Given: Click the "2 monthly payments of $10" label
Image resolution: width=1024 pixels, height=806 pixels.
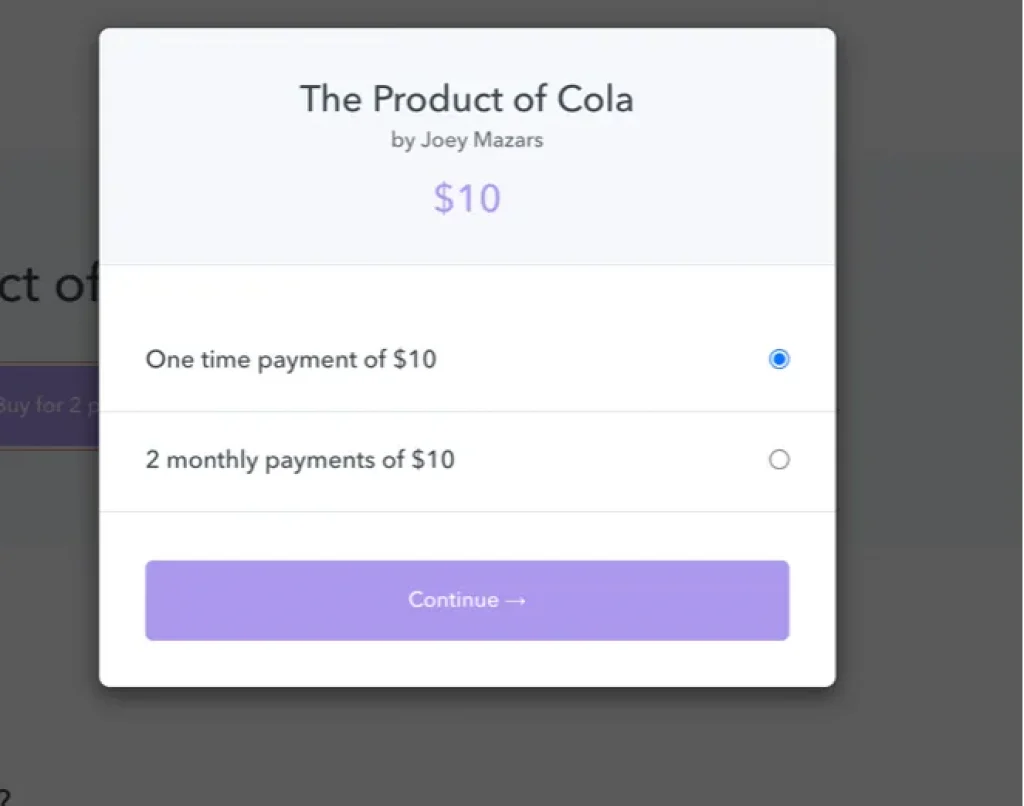Looking at the screenshot, I should click(300, 460).
